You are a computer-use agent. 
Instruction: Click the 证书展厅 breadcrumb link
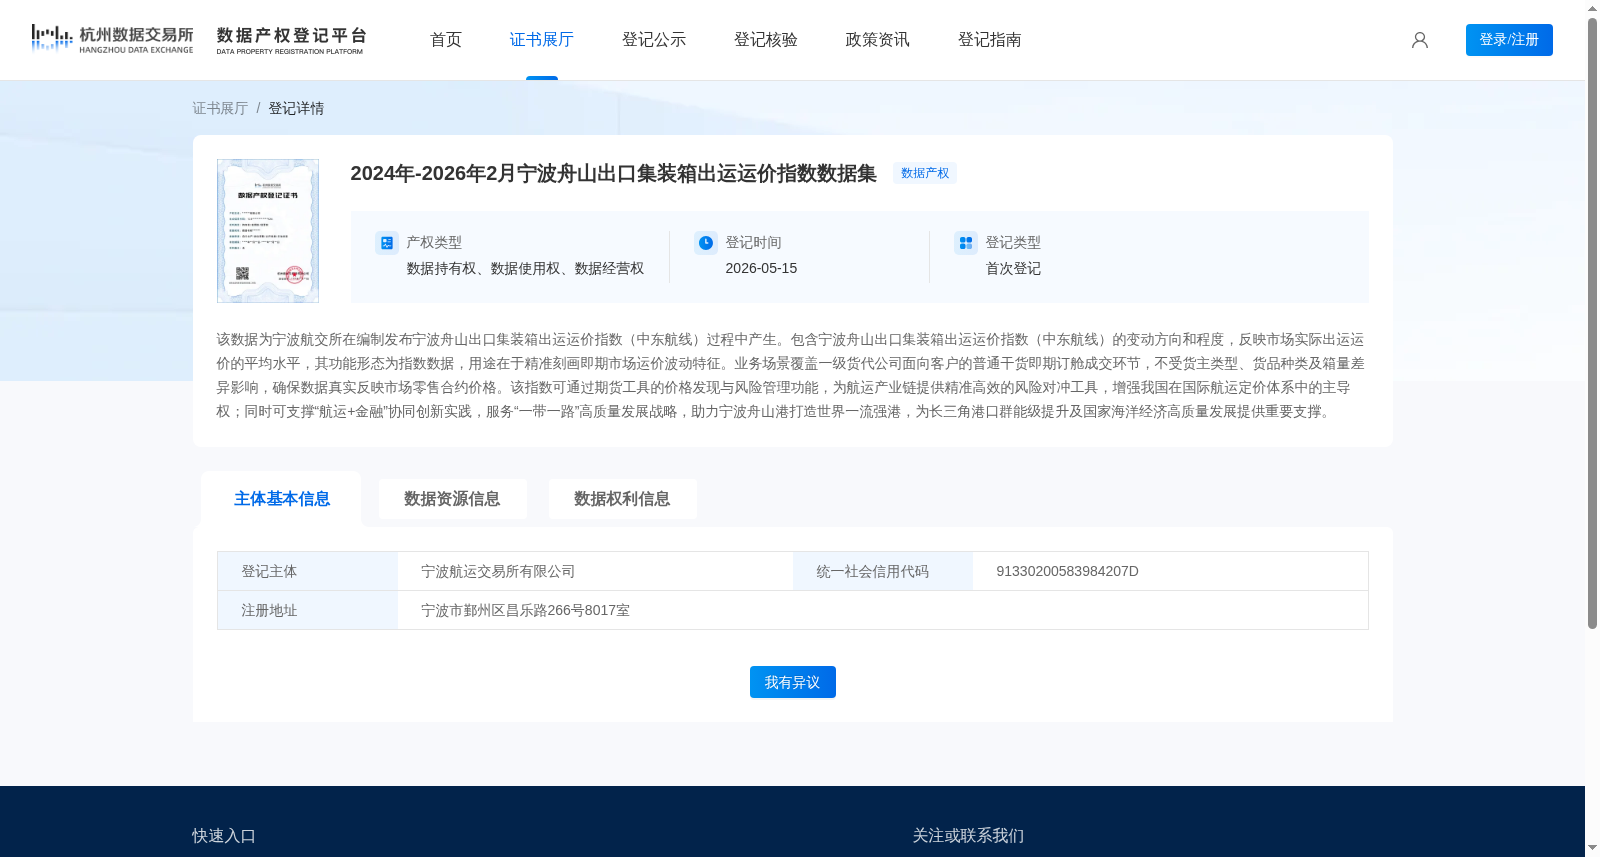220,108
